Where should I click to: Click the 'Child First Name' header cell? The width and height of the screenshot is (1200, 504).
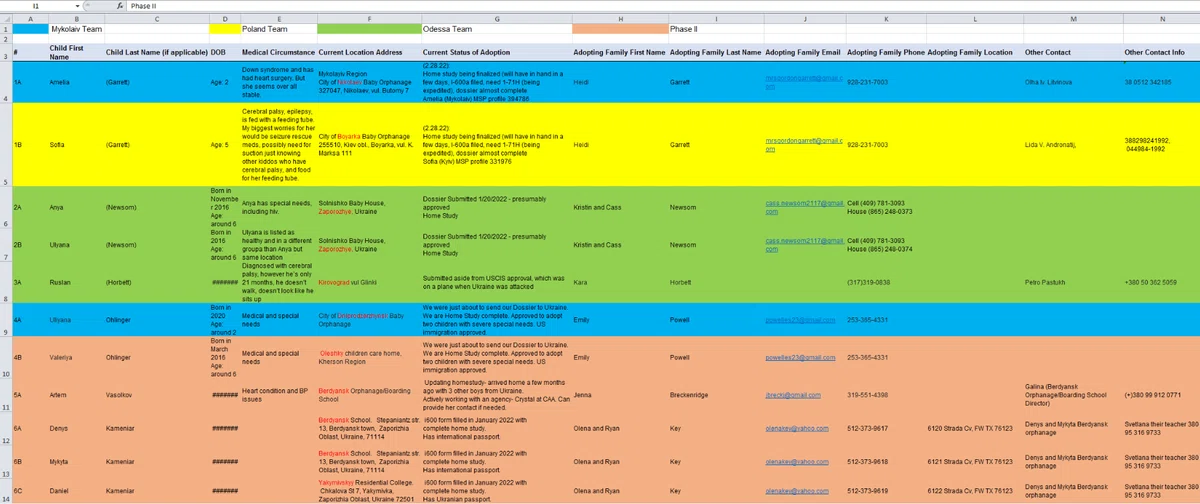click(75, 51)
